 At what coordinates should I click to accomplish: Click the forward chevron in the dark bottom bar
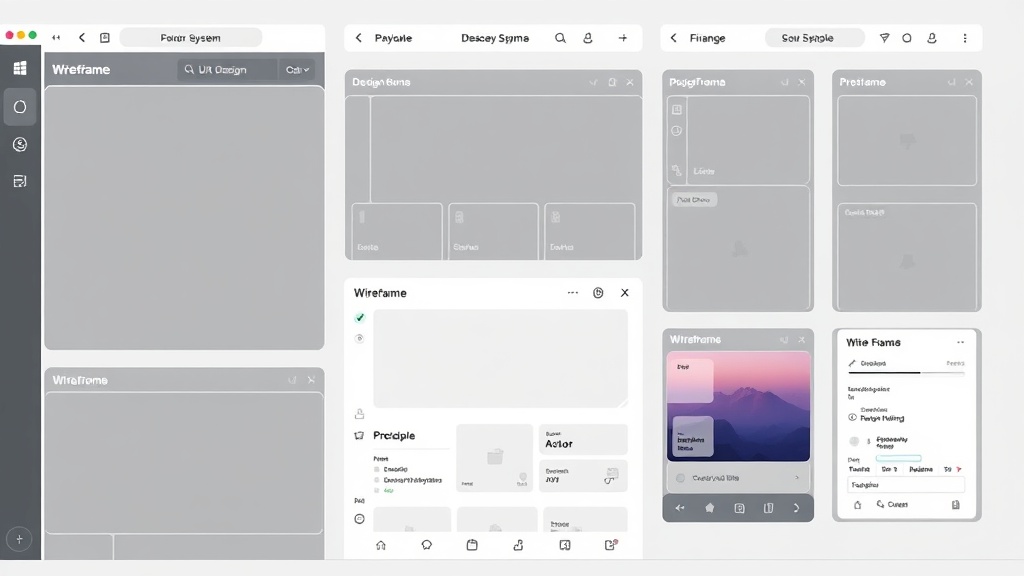point(797,508)
